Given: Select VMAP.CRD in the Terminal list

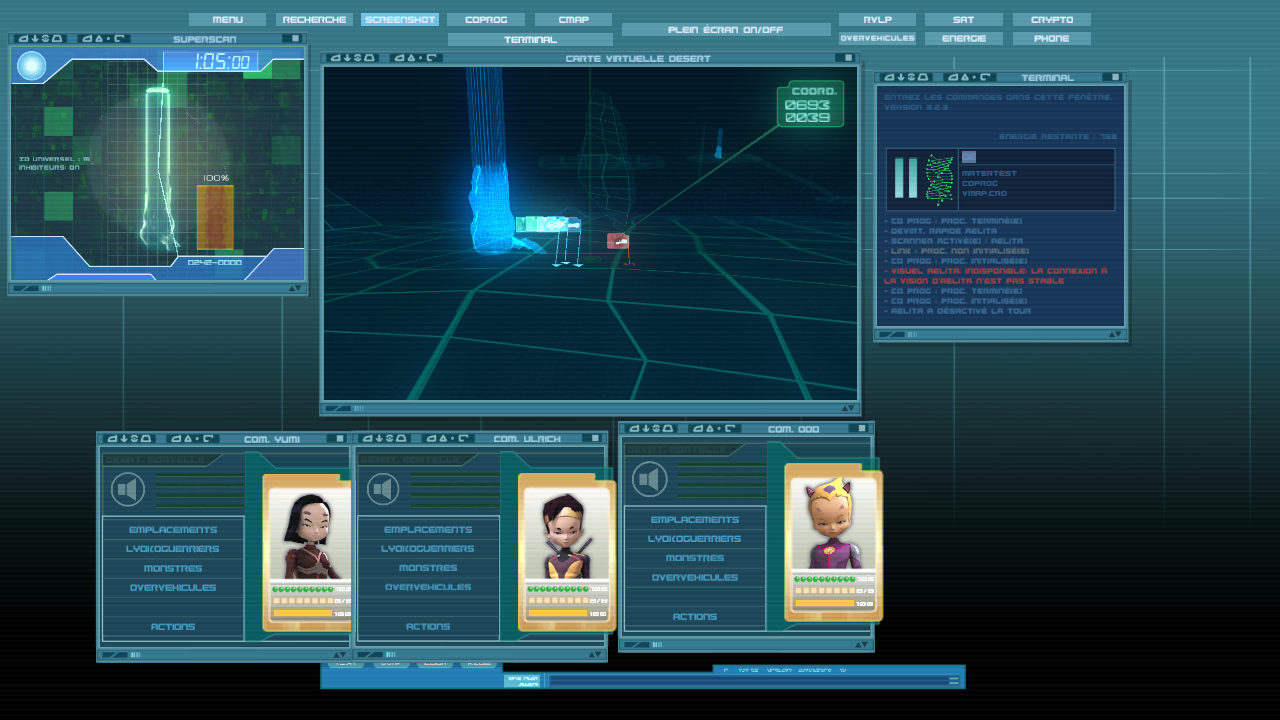Looking at the screenshot, I should (x=984, y=193).
